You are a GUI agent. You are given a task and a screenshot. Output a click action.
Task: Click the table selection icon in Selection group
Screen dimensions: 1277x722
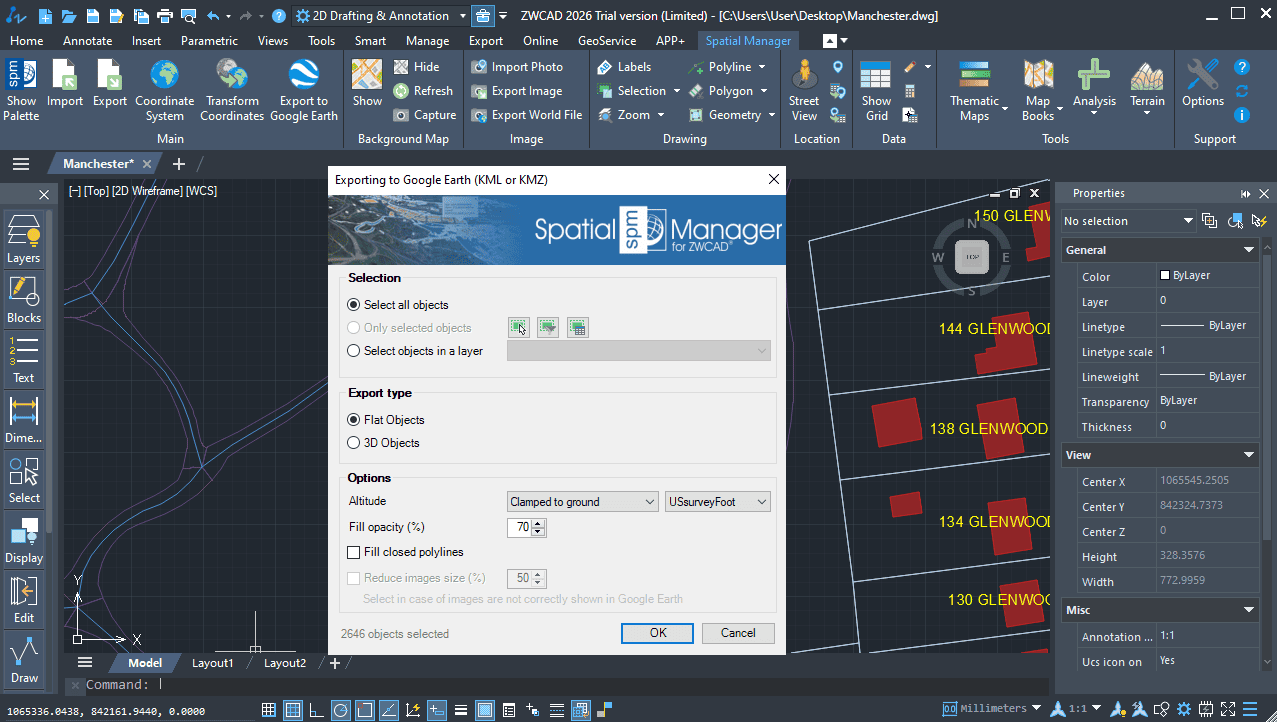(x=577, y=327)
